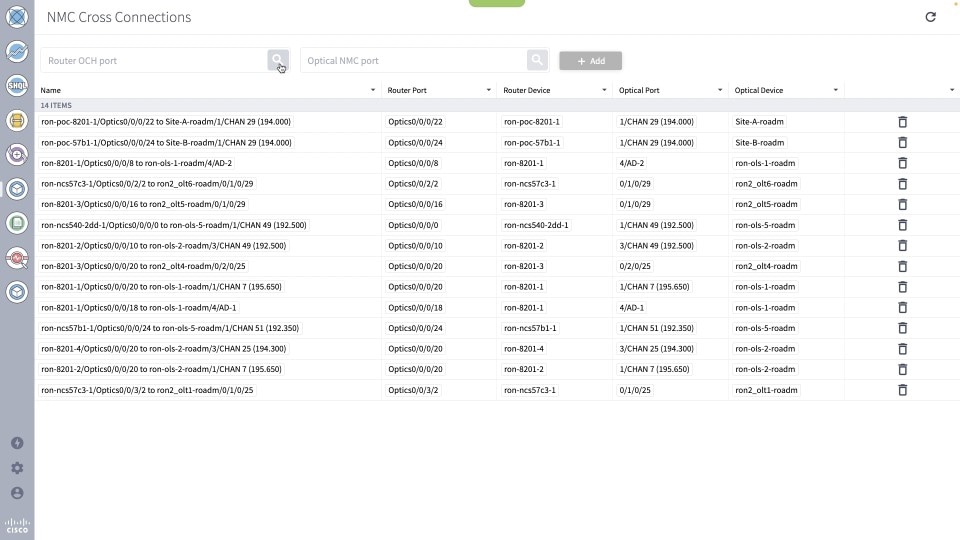The width and height of the screenshot is (960, 540).
Task: Select the 14 ITEMS group row
Action: [497, 105]
